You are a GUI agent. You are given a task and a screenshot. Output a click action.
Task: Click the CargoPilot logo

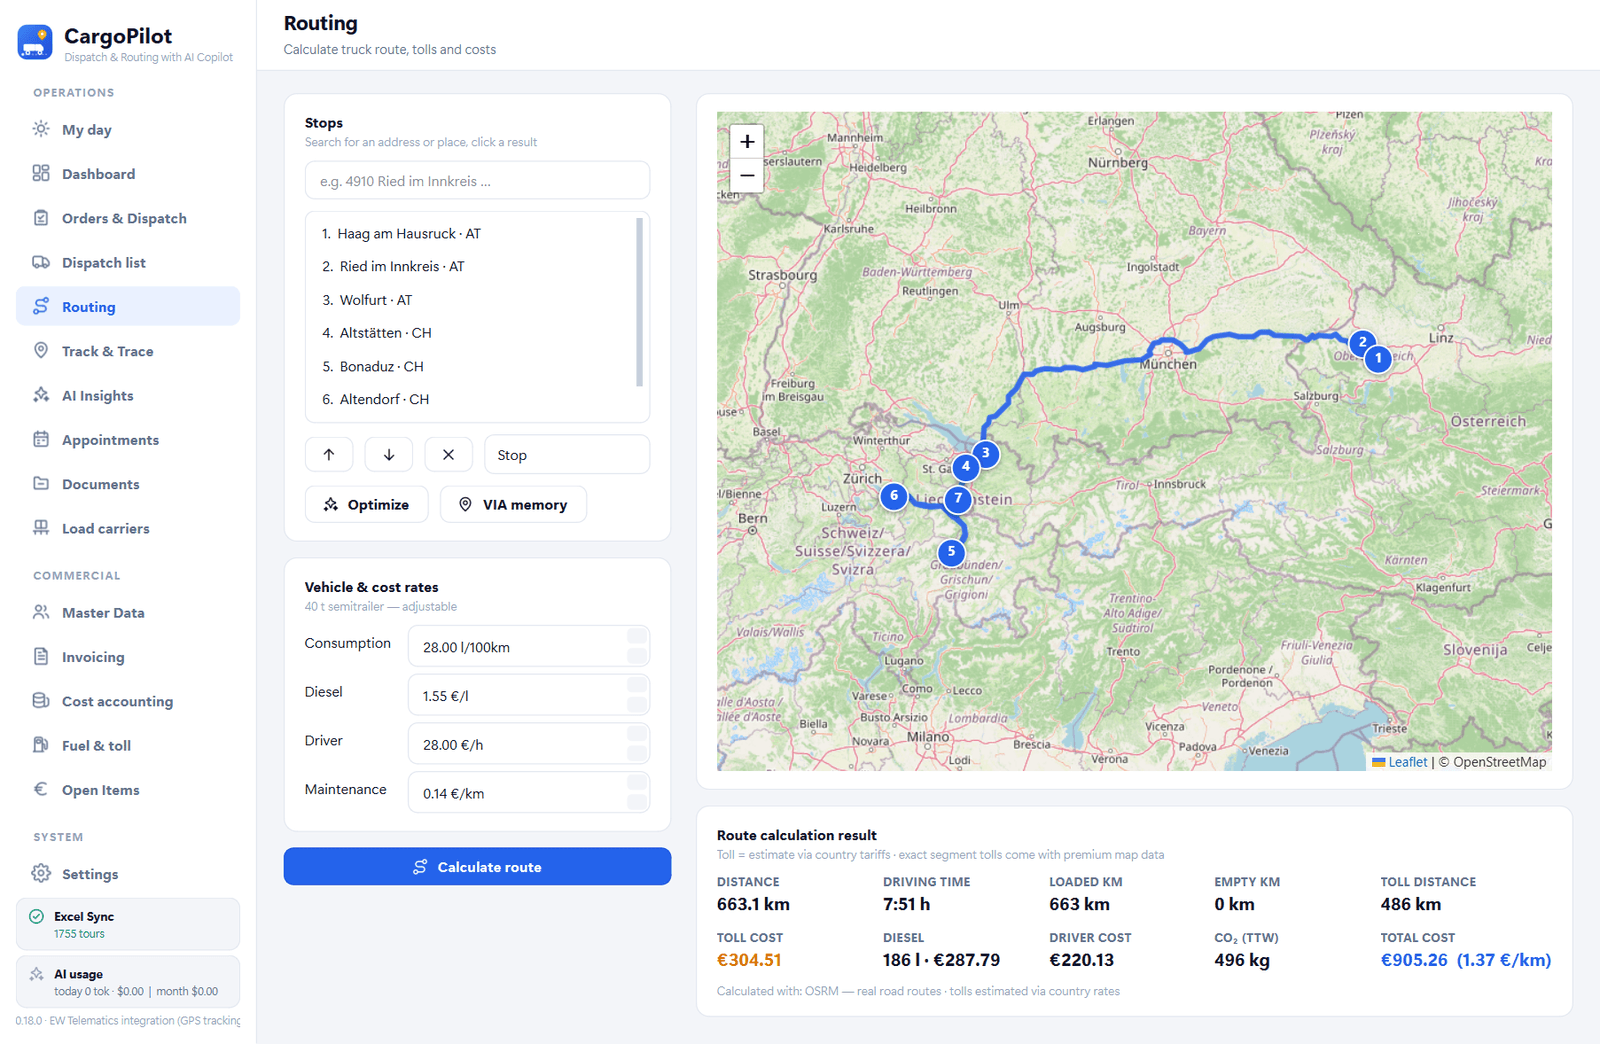tap(35, 42)
